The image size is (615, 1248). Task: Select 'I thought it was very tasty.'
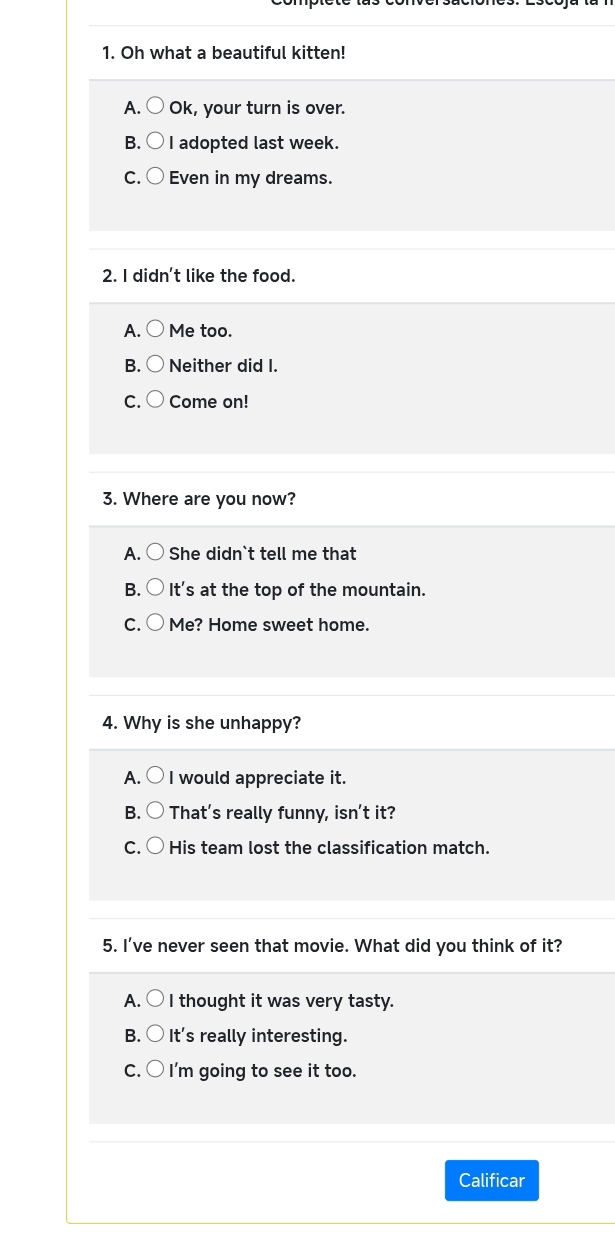tap(155, 999)
